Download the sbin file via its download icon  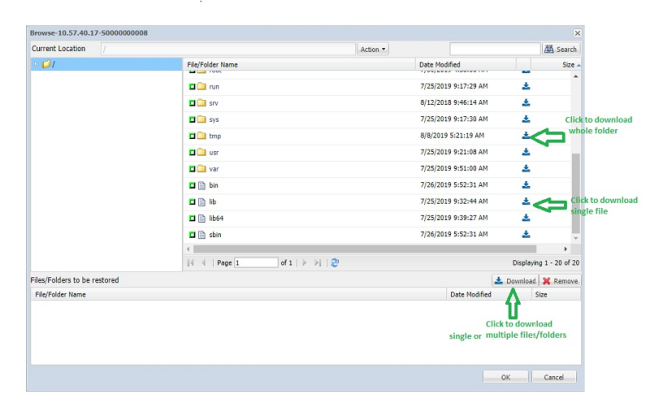pos(526,234)
